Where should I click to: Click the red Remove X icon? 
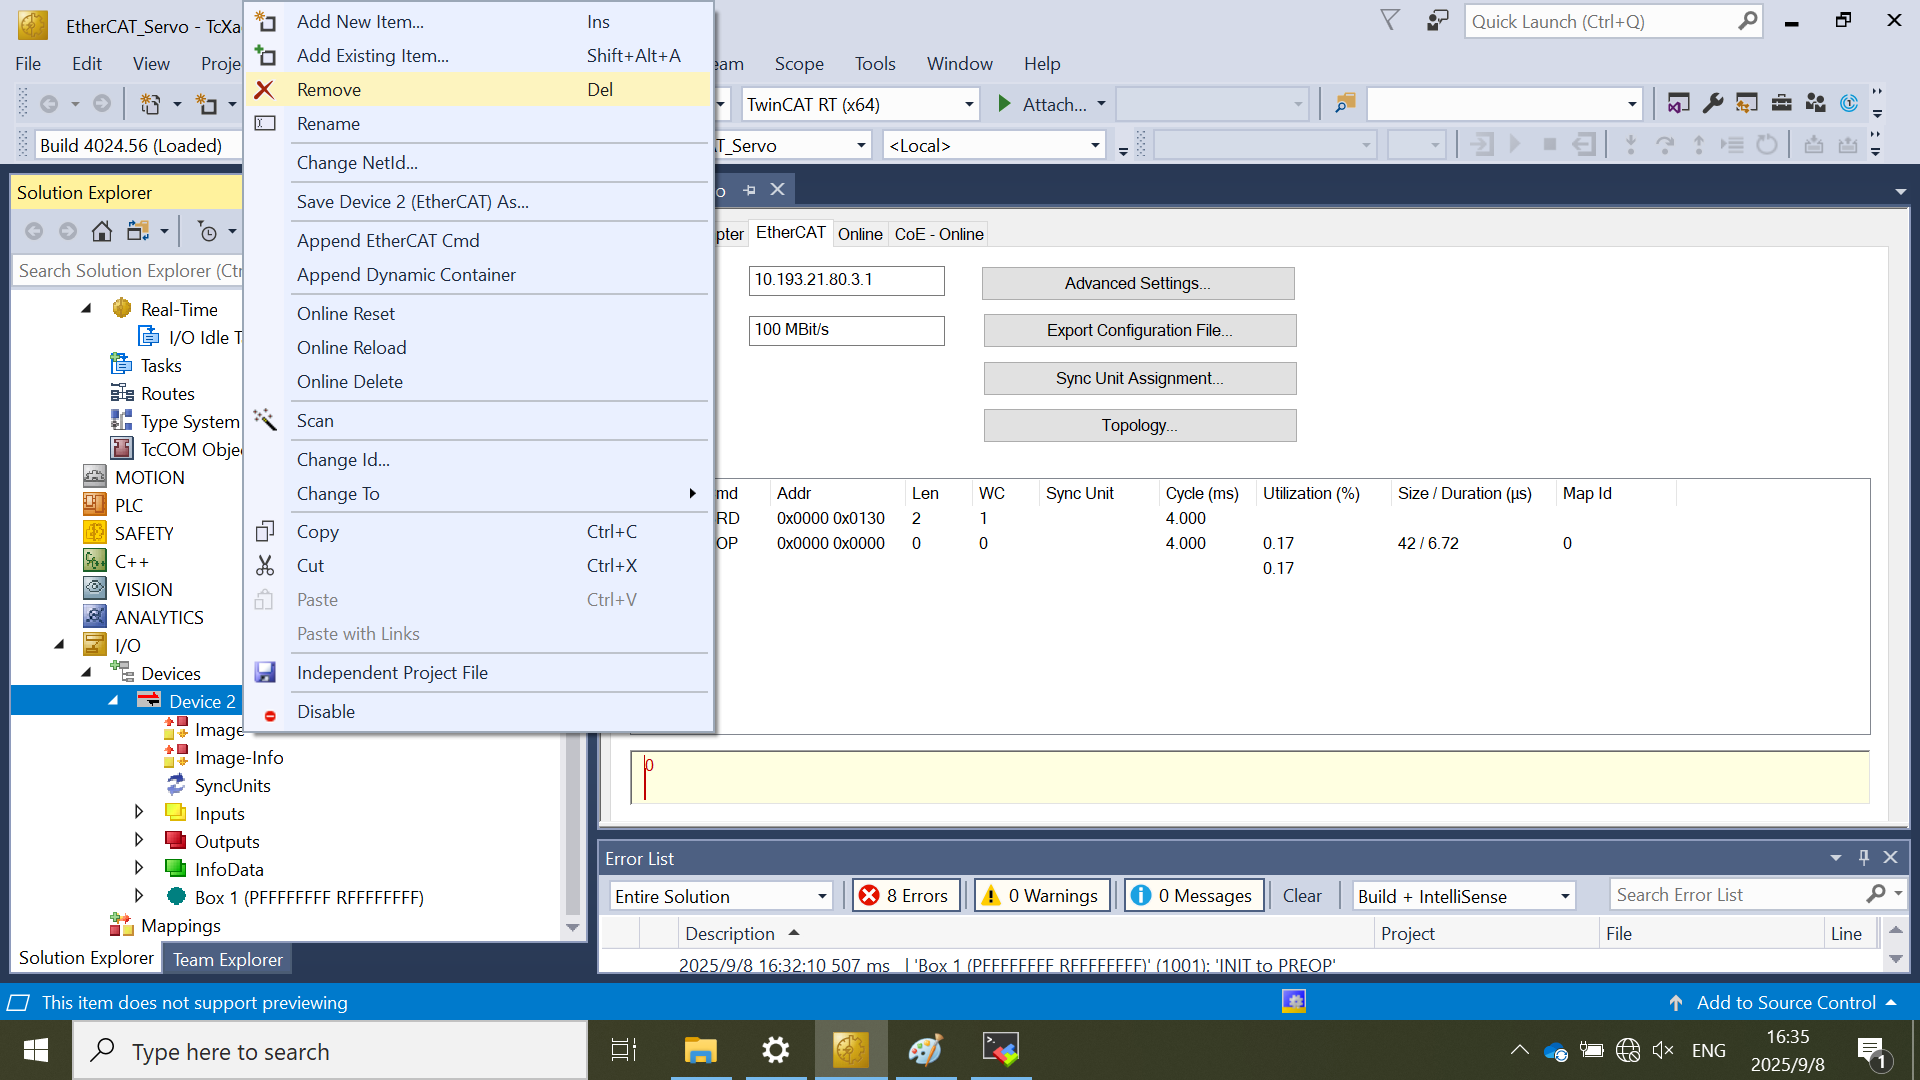click(264, 90)
